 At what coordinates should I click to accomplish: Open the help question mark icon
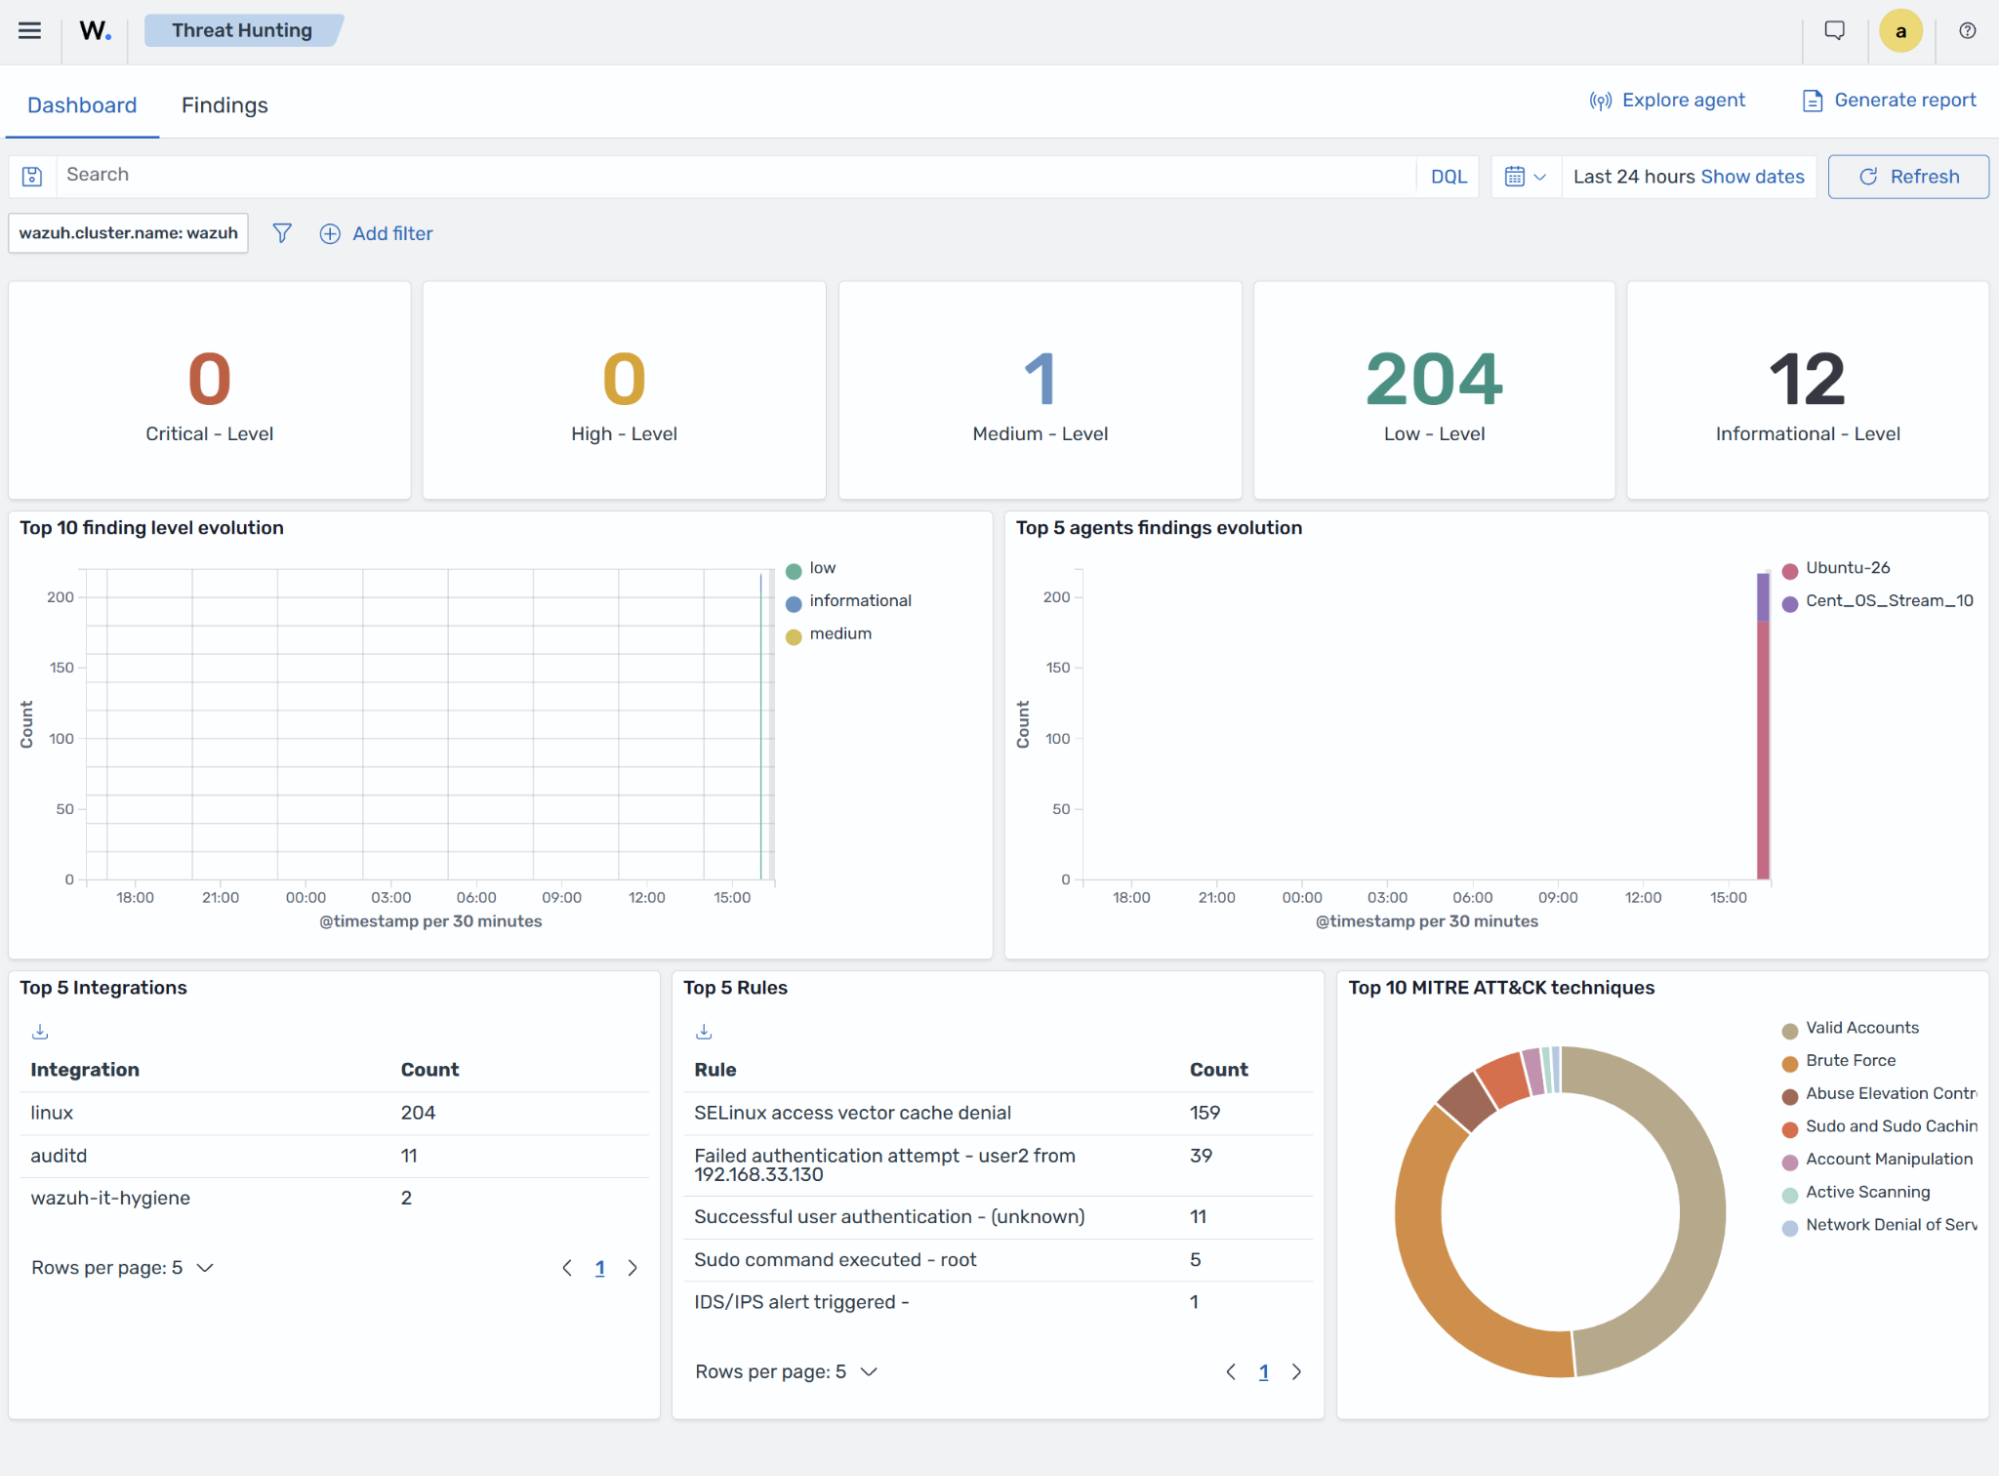(1967, 31)
